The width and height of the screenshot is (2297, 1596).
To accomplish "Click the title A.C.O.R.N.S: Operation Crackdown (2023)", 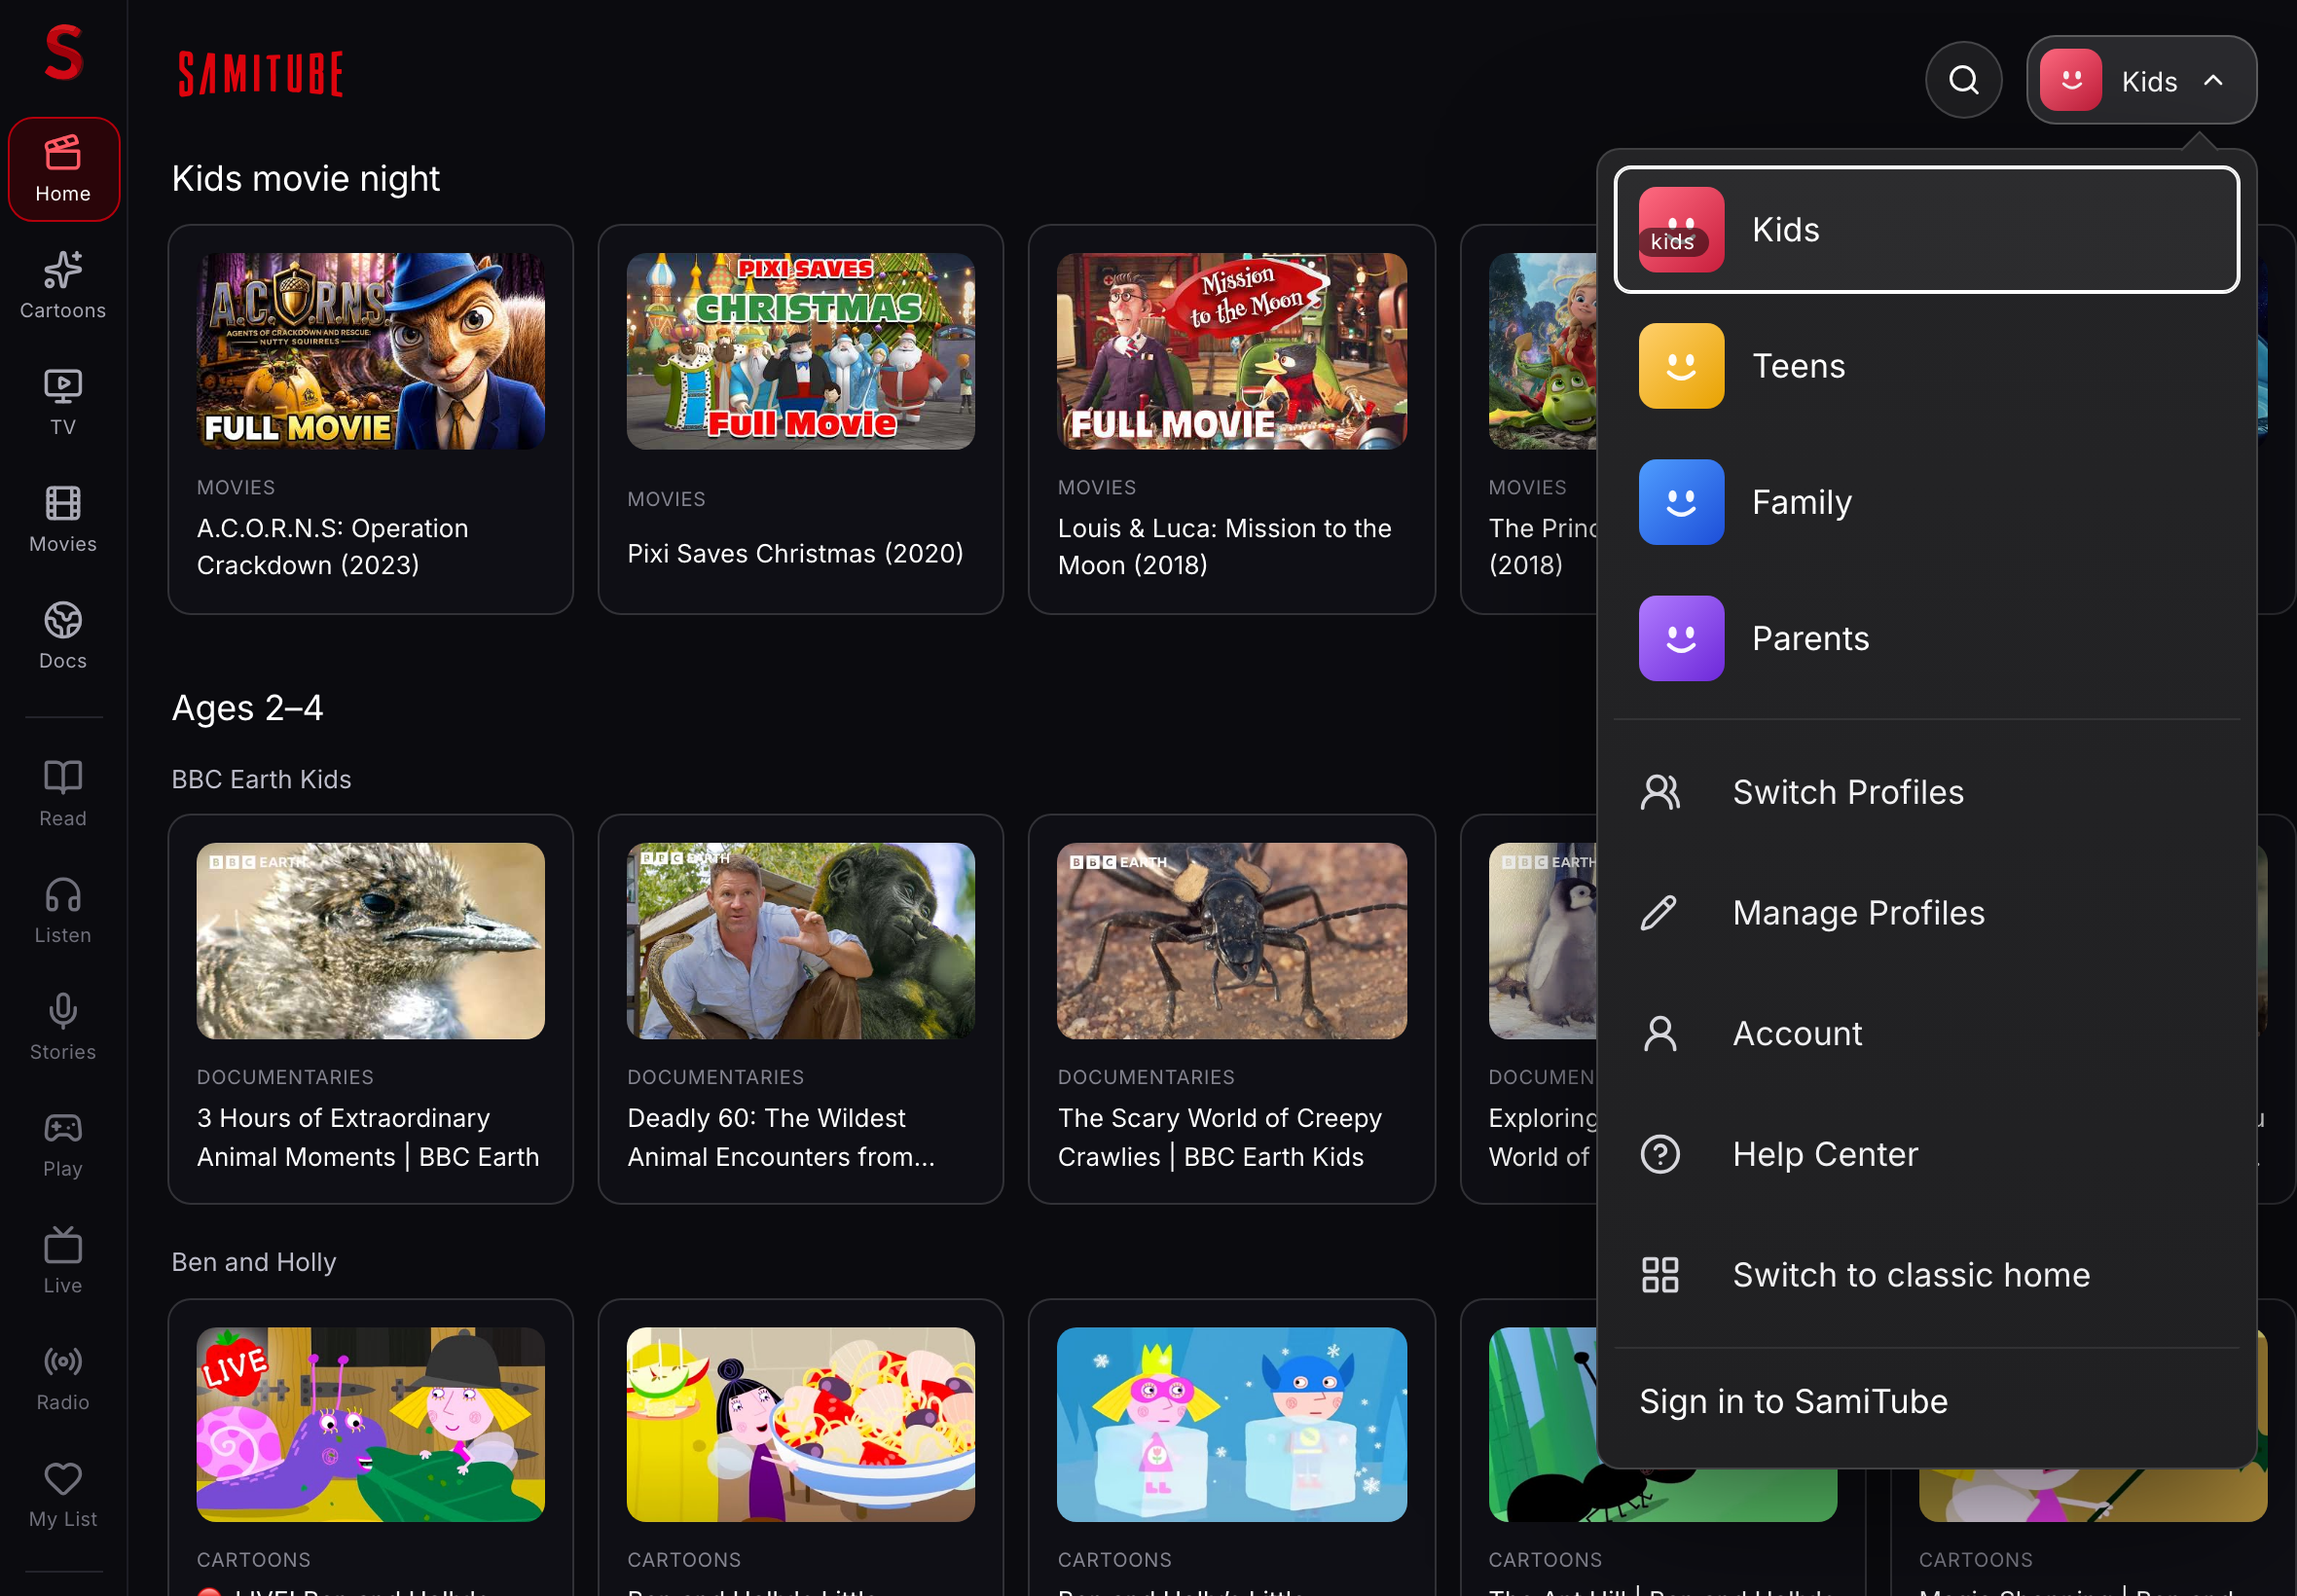I will [x=333, y=547].
